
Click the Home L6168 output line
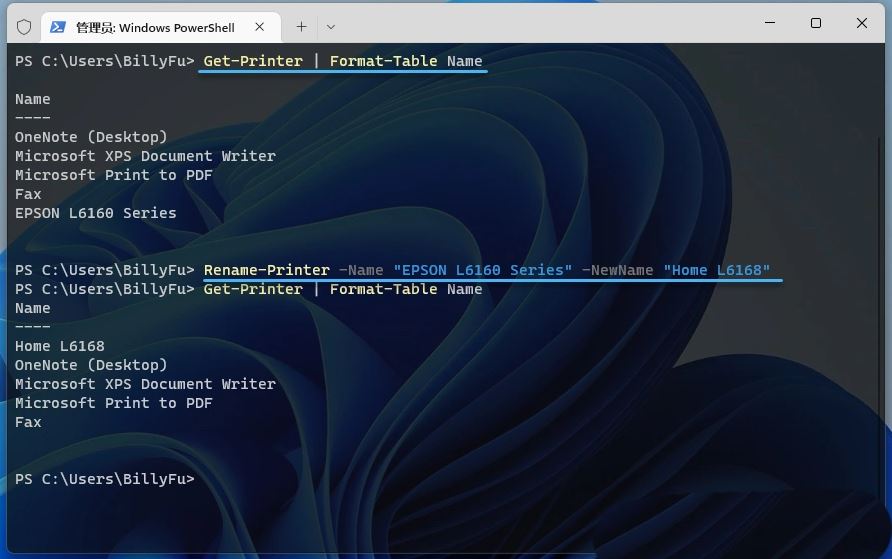click(x=60, y=346)
